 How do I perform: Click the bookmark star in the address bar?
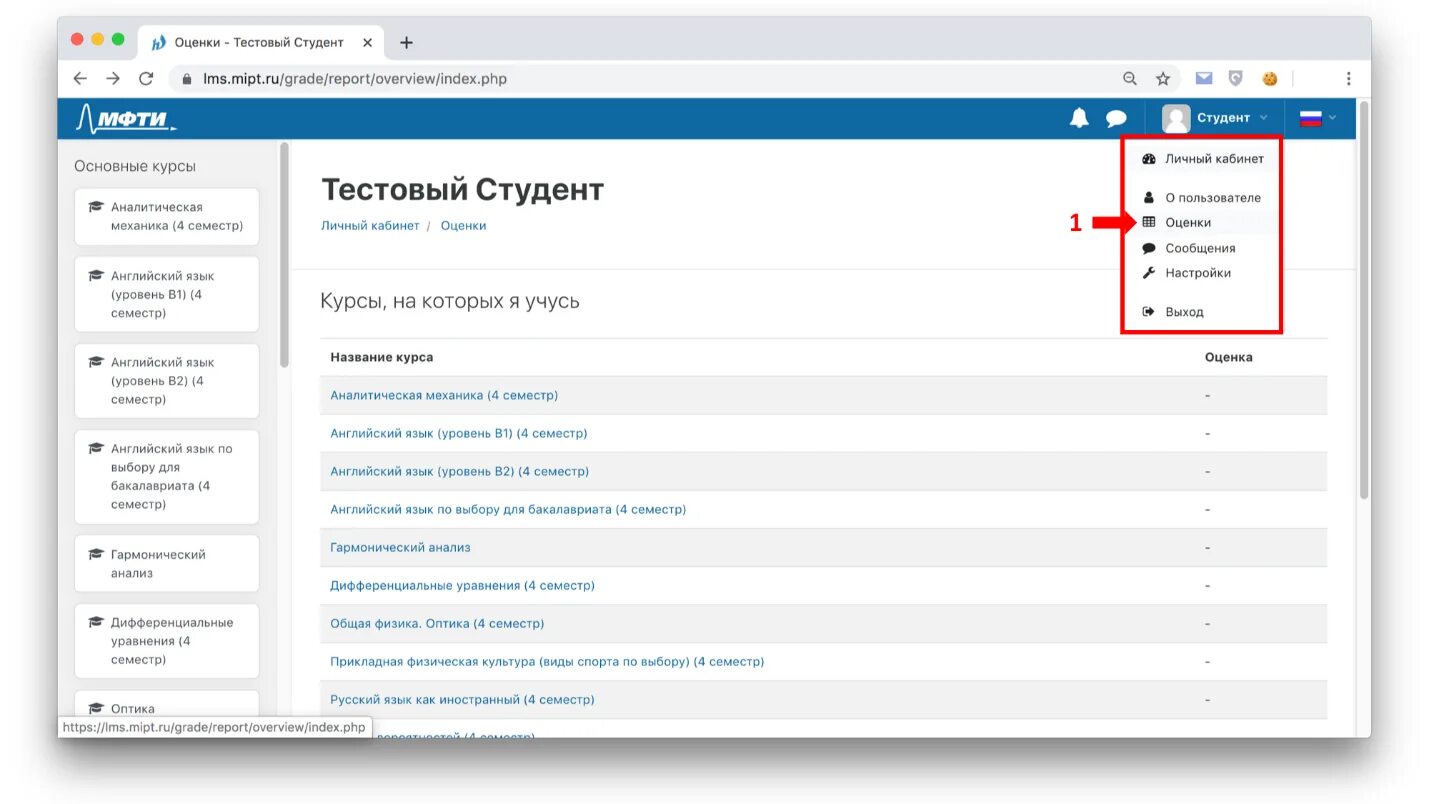1162,78
